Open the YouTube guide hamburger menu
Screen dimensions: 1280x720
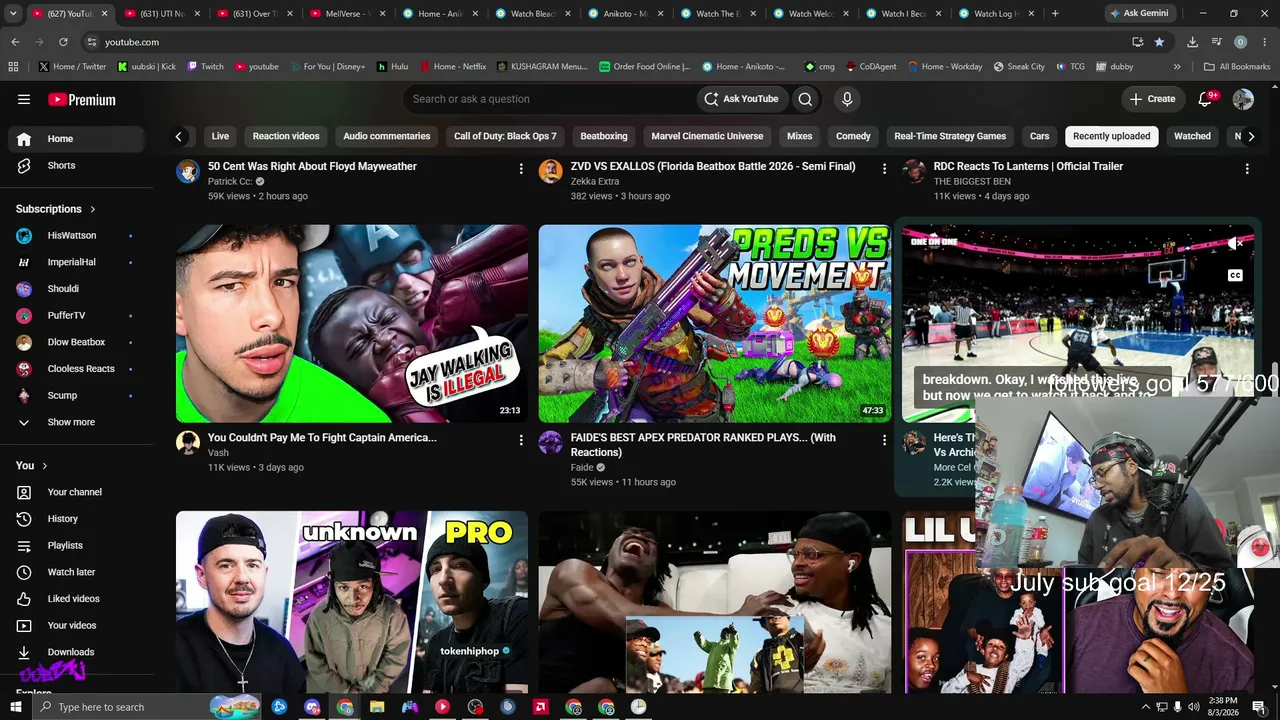24,99
